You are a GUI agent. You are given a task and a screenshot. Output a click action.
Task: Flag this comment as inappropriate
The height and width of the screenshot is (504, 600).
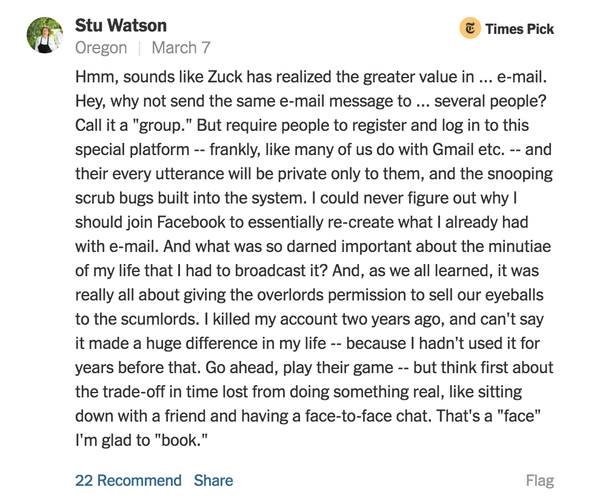[540, 481]
